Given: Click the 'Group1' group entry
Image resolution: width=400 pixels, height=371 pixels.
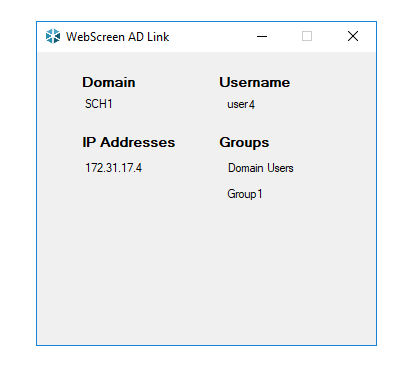Looking at the screenshot, I should click(x=245, y=194).
